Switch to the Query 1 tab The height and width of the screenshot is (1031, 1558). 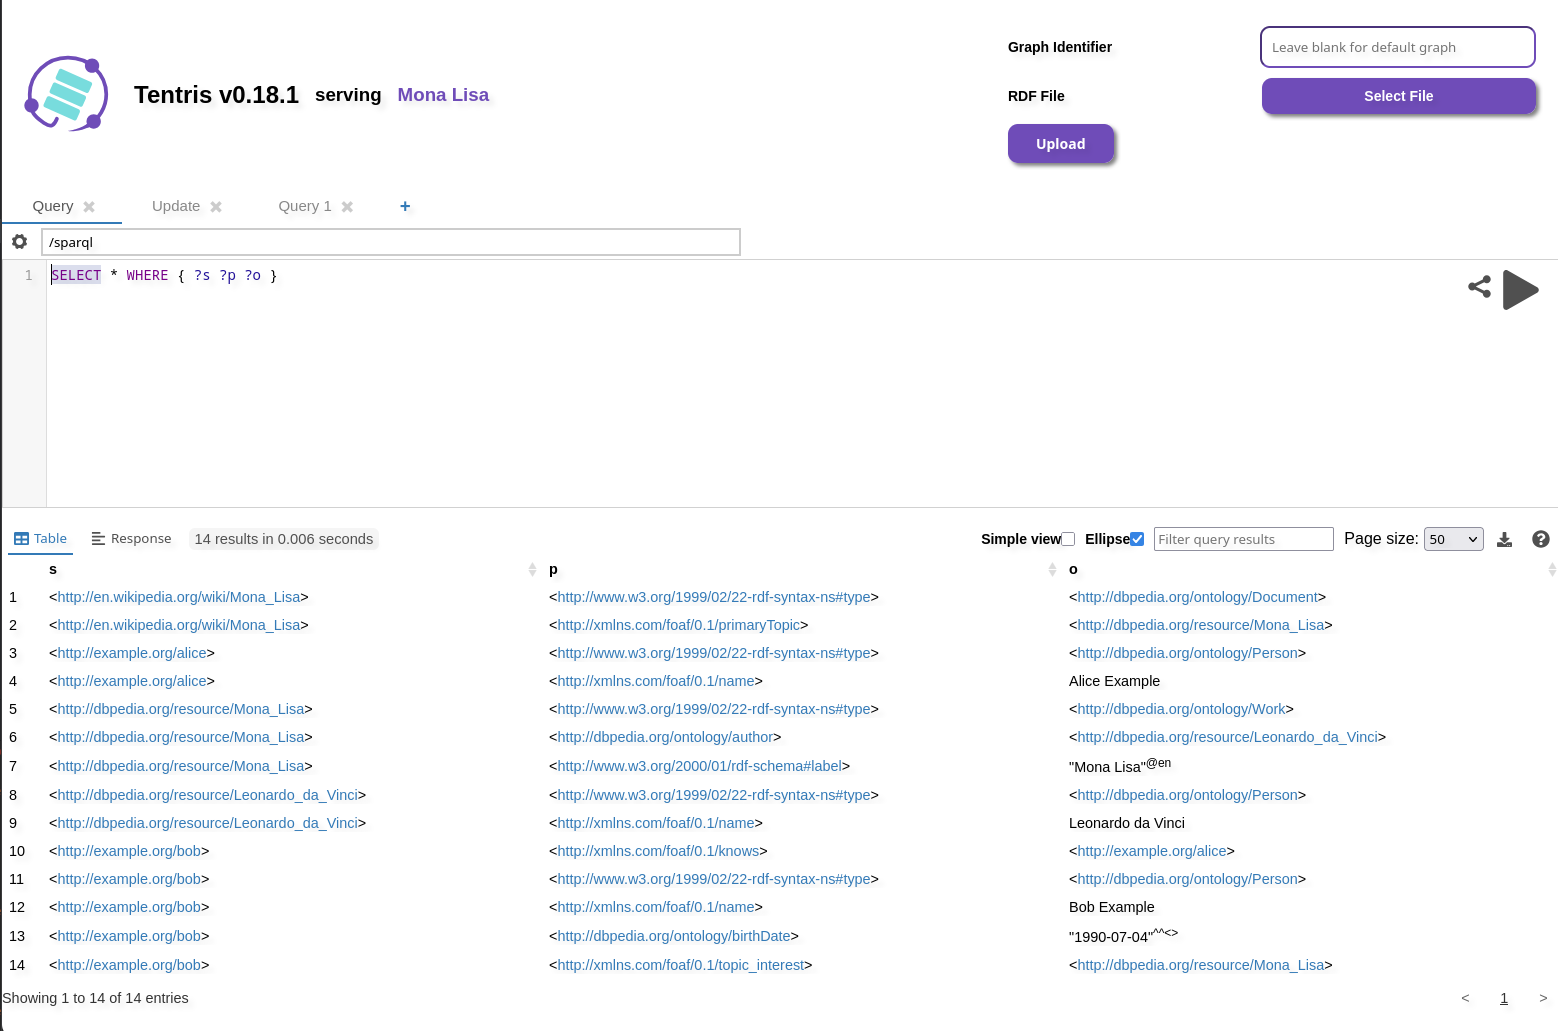point(305,206)
